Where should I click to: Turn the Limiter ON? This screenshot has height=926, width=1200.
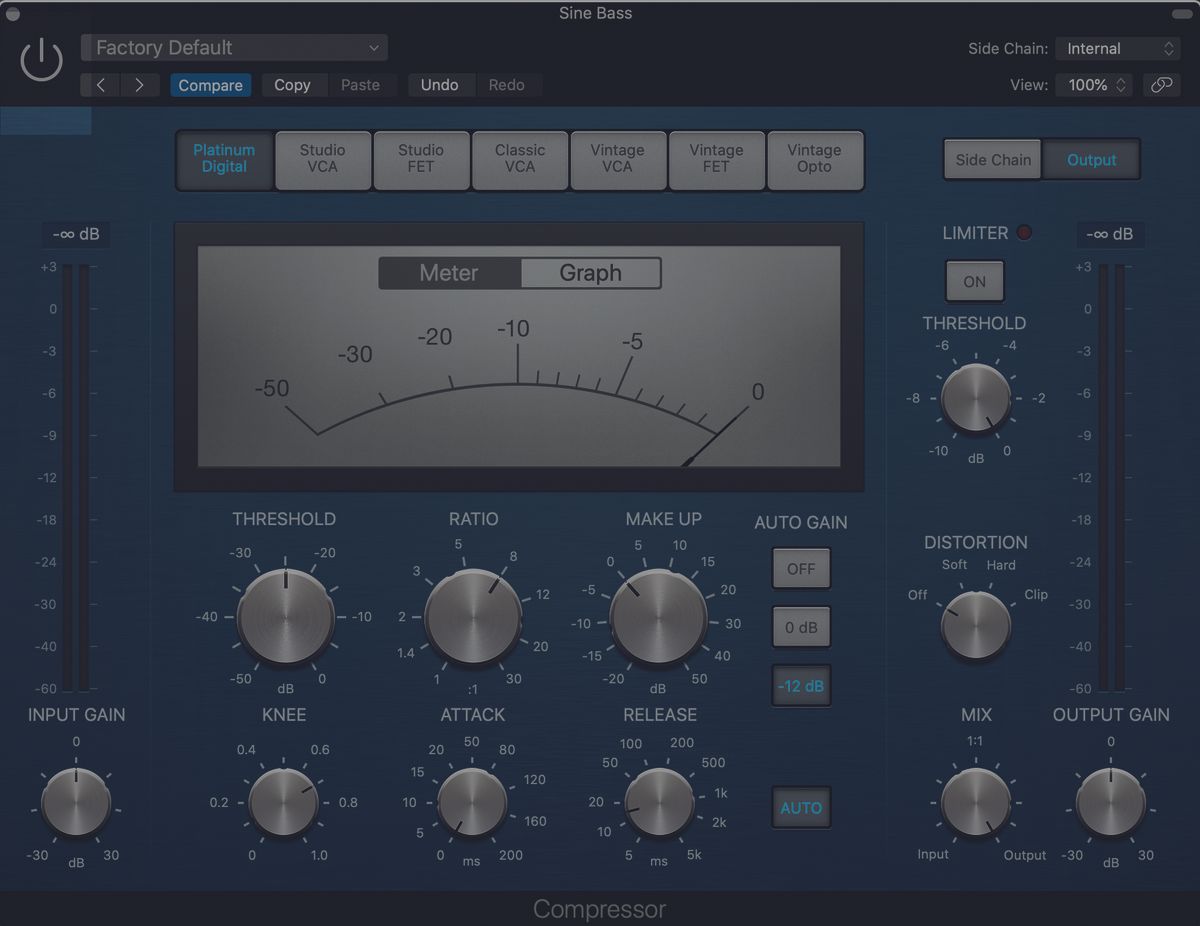(974, 281)
